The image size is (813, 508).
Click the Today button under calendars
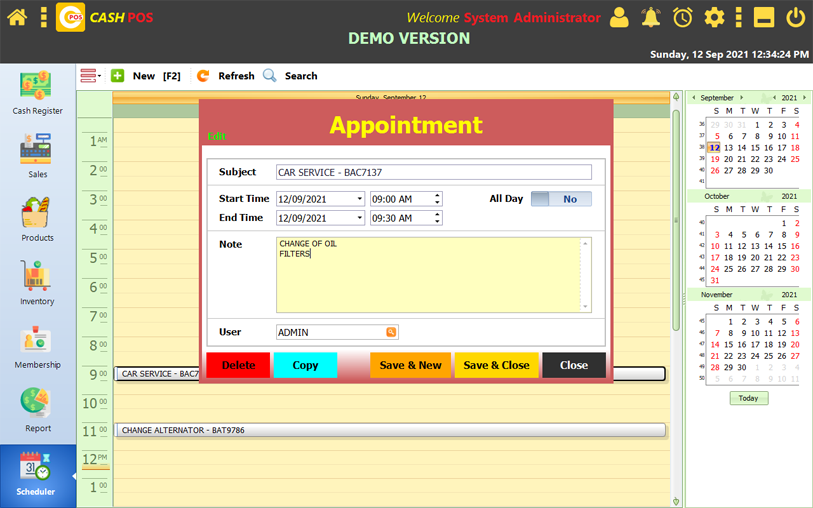[x=749, y=398]
